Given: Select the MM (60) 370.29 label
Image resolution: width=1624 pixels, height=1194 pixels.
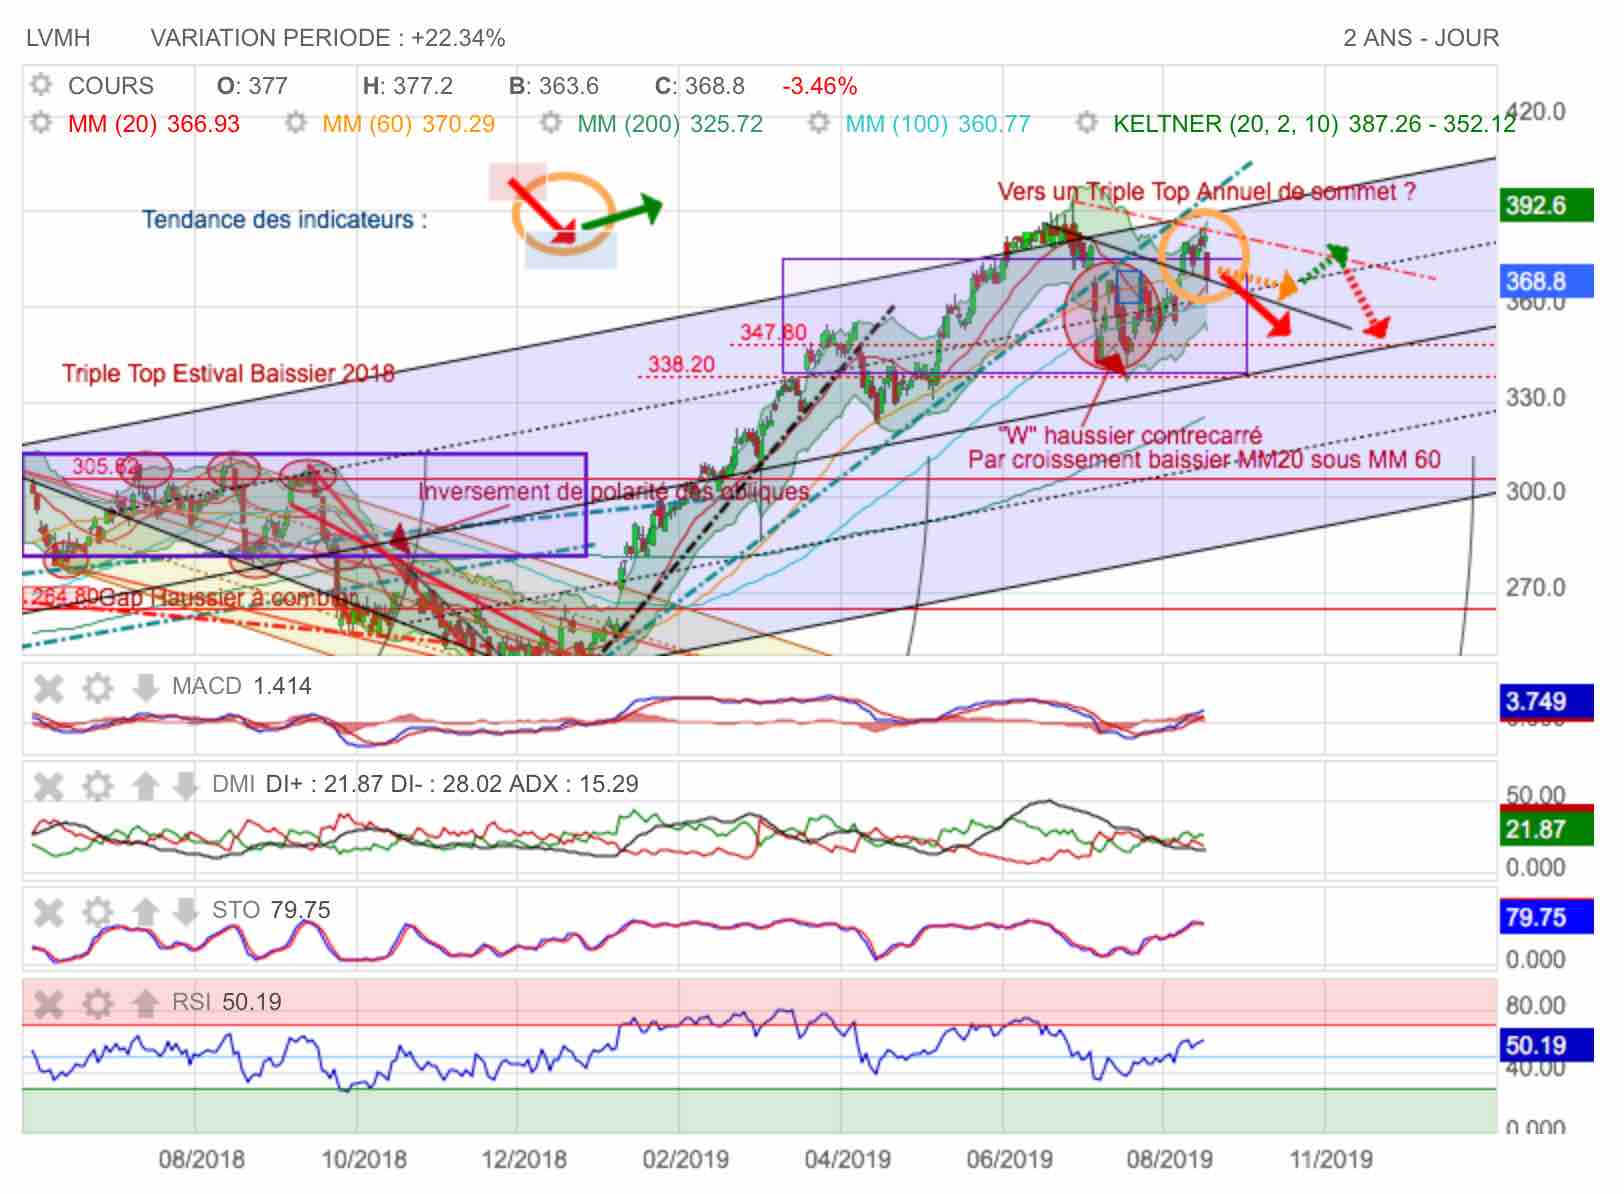Looking at the screenshot, I should pyautogui.click(x=408, y=124).
